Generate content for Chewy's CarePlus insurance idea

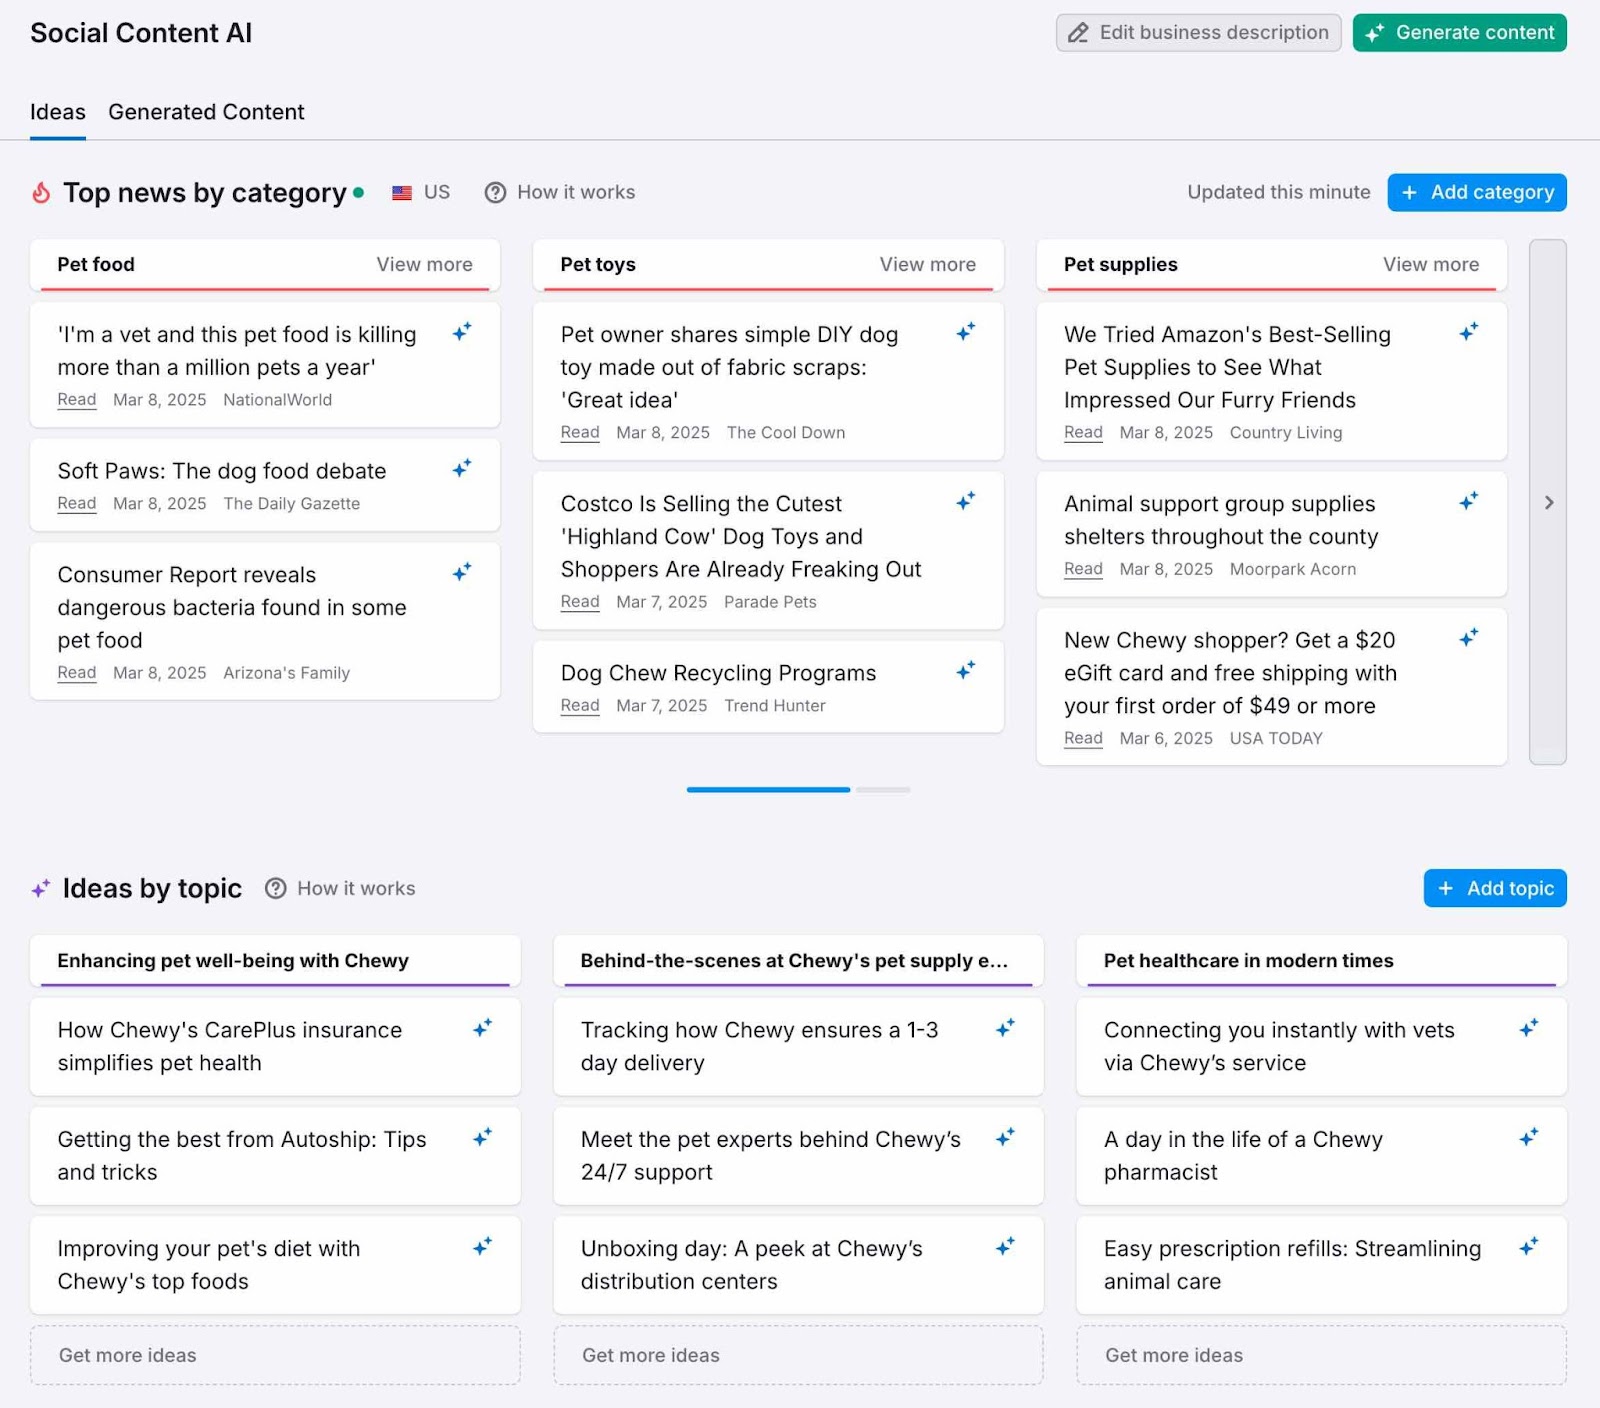[484, 1027]
